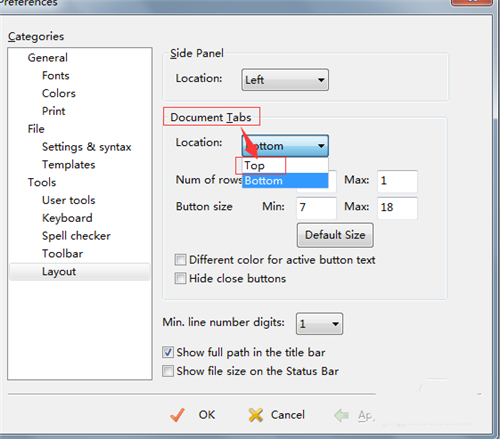Uncheck Show full path in title bar
Image resolution: width=500 pixels, height=439 pixels.
coord(168,352)
